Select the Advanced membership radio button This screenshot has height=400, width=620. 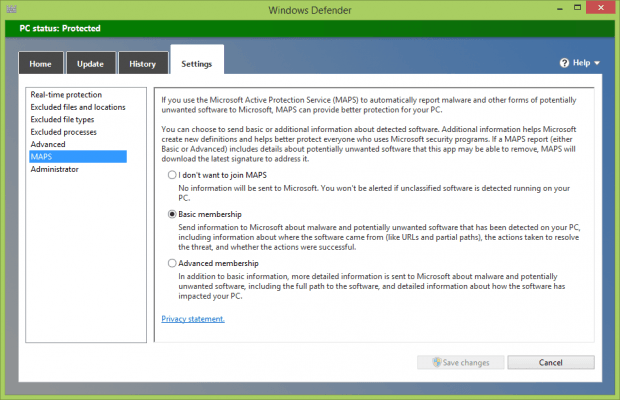[172, 263]
